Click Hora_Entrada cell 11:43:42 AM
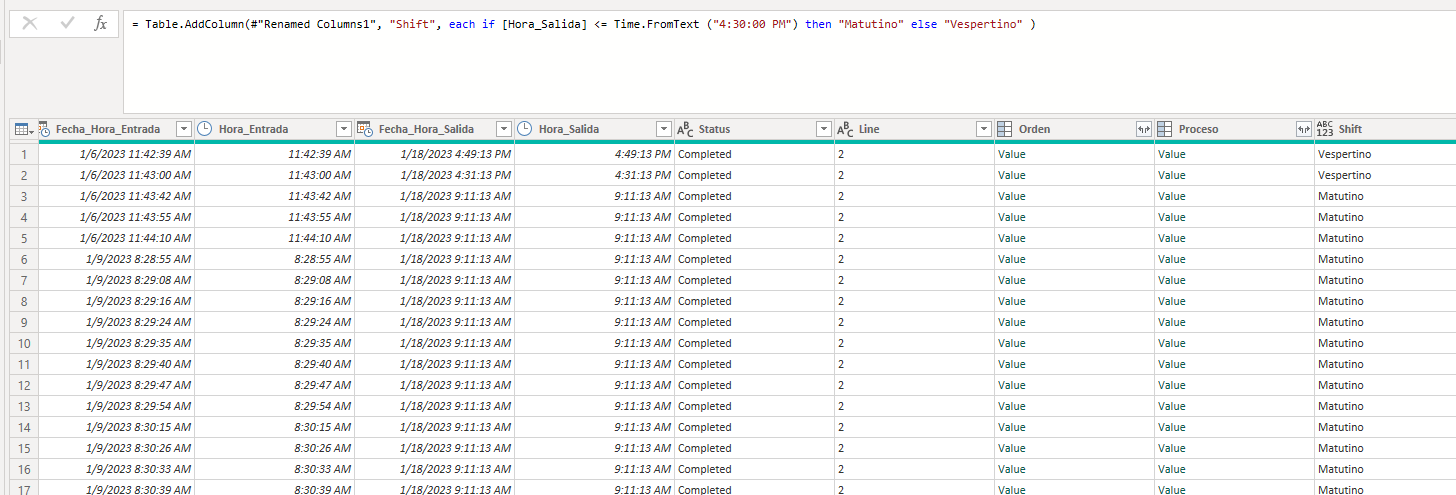 pyautogui.click(x=274, y=196)
